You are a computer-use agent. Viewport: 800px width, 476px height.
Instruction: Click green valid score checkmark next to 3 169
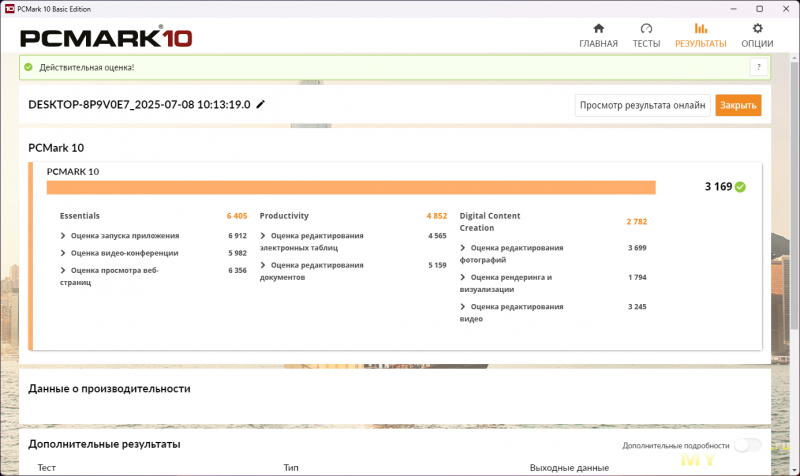pyautogui.click(x=740, y=187)
